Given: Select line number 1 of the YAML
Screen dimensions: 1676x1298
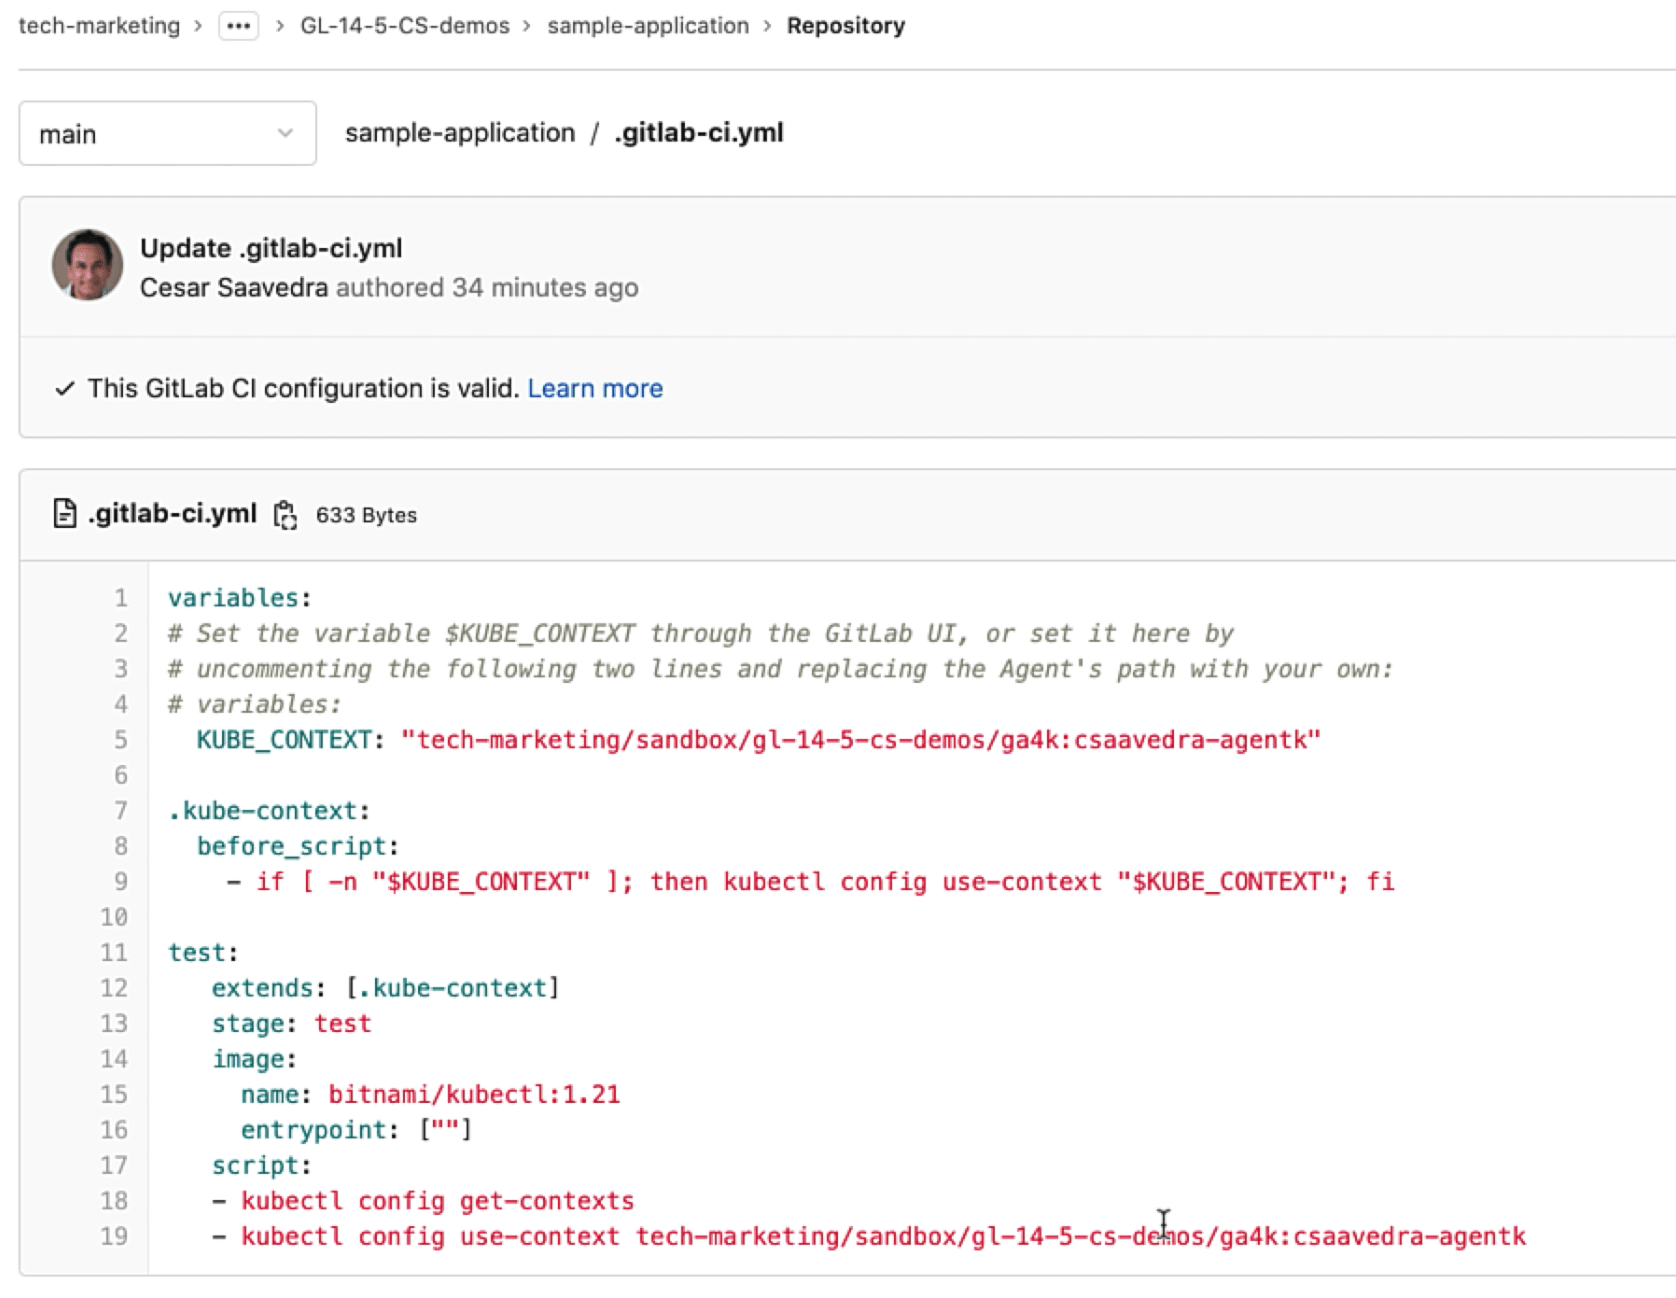Looking at the screenshot, I should tap(120, 598).
